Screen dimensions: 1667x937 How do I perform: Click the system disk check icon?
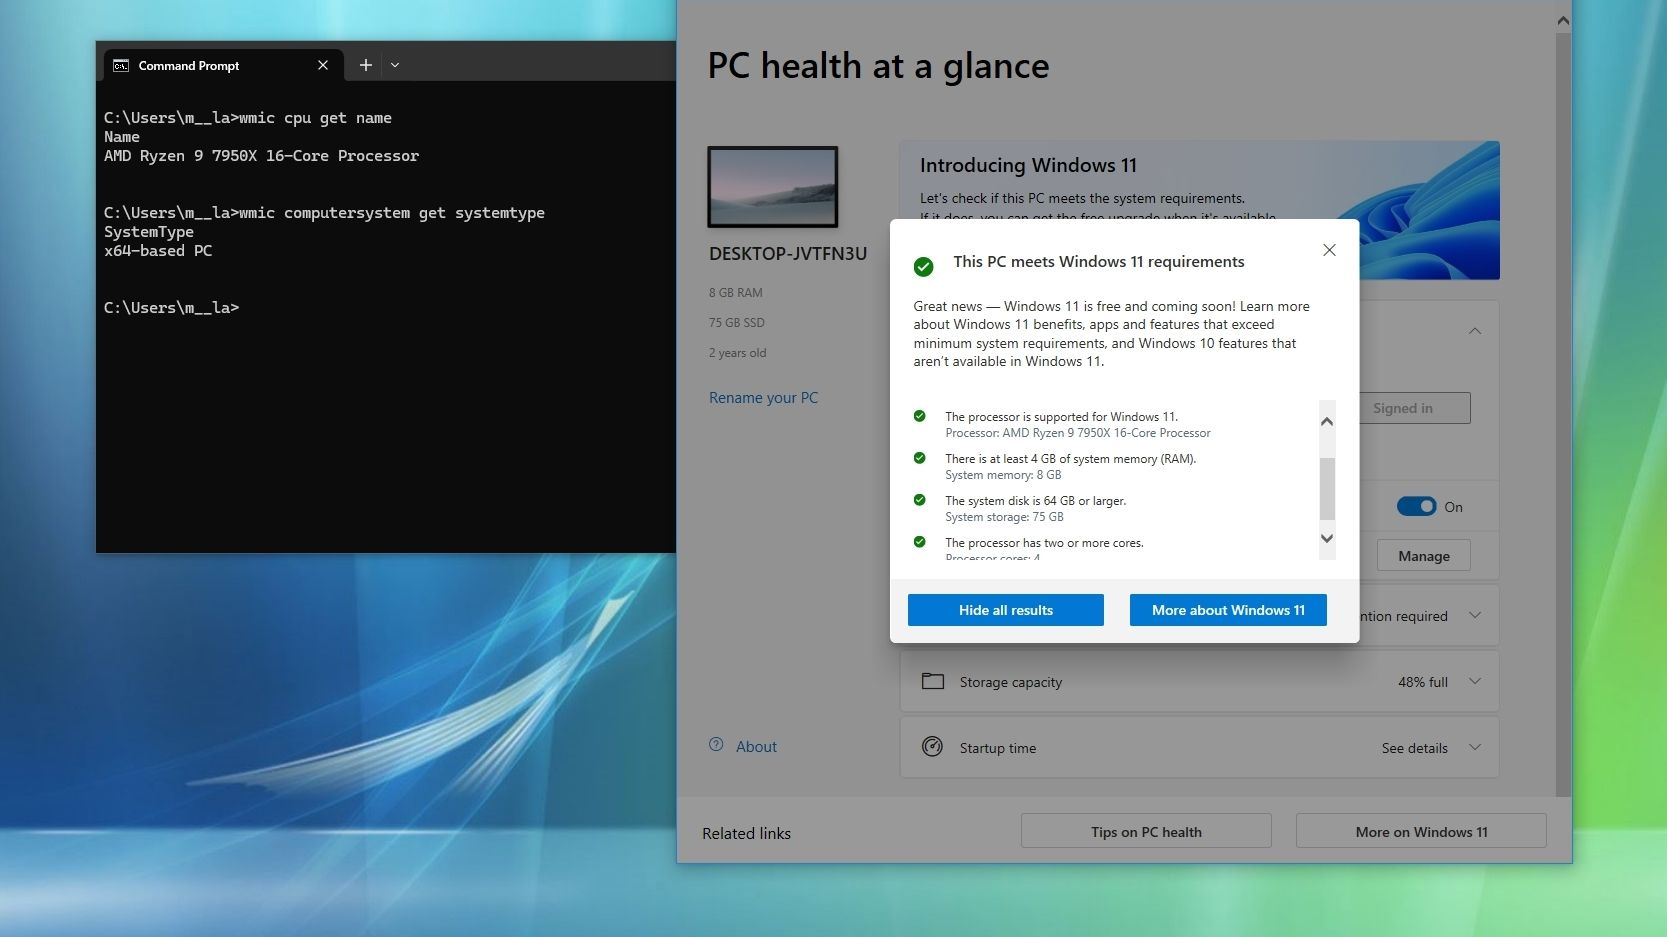(919, 500)
